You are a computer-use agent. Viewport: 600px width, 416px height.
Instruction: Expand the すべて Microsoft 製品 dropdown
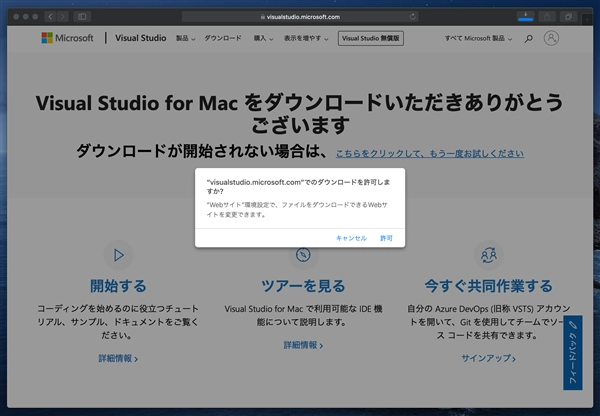coord(478,38)
